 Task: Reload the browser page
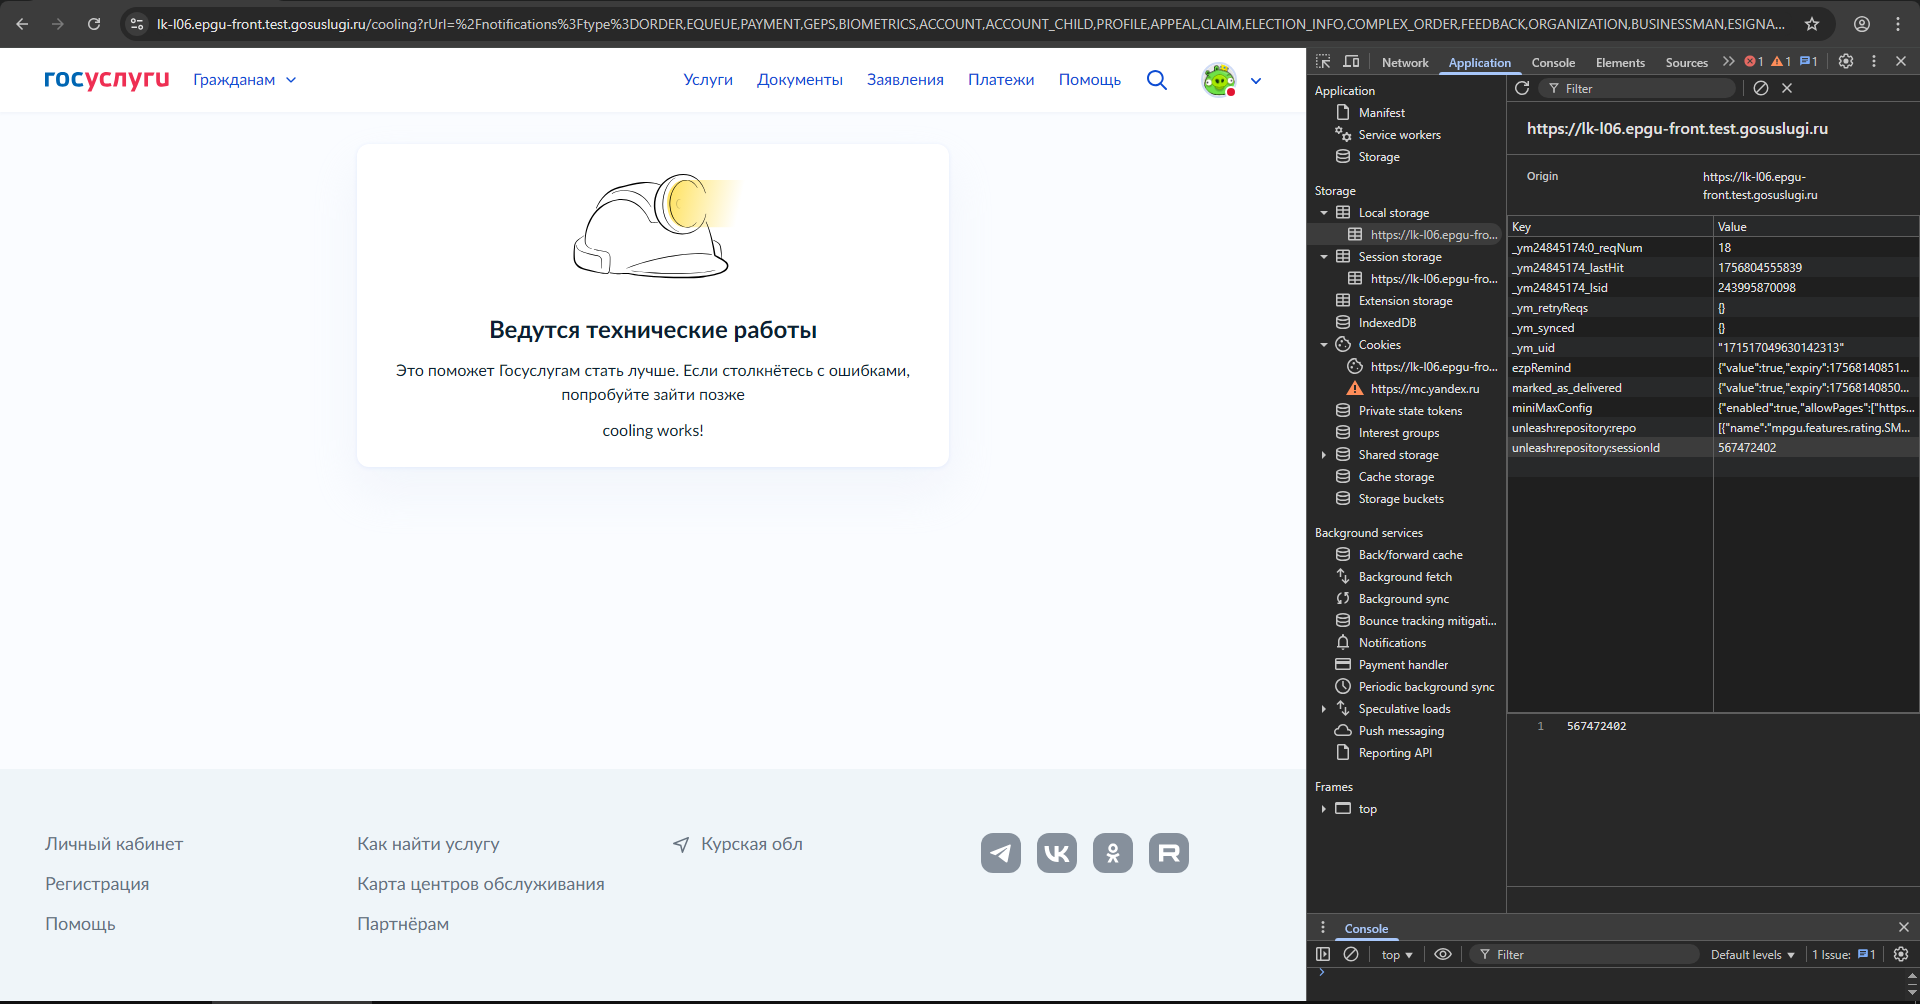(94, 24)
